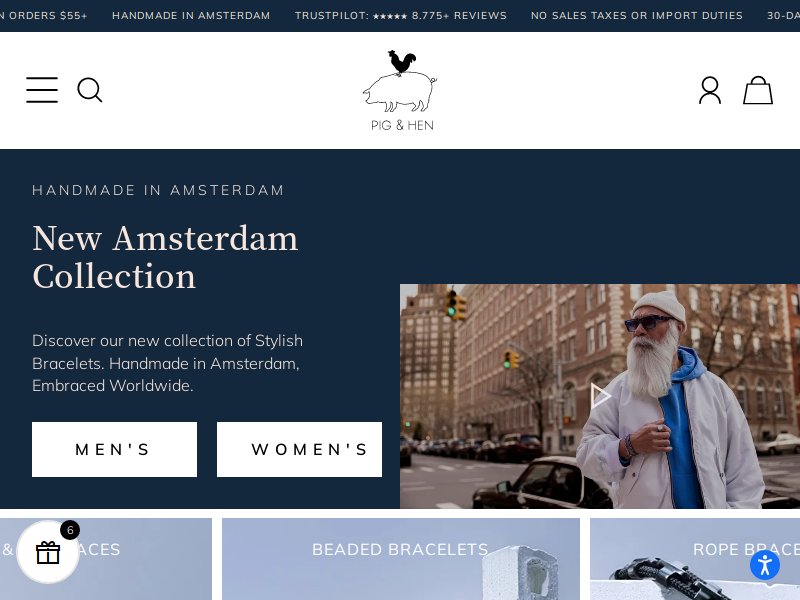Open Beaded Bracelets category tile
Image resolution: width=800 pixels, height=600 pixels.
[401, 559]
